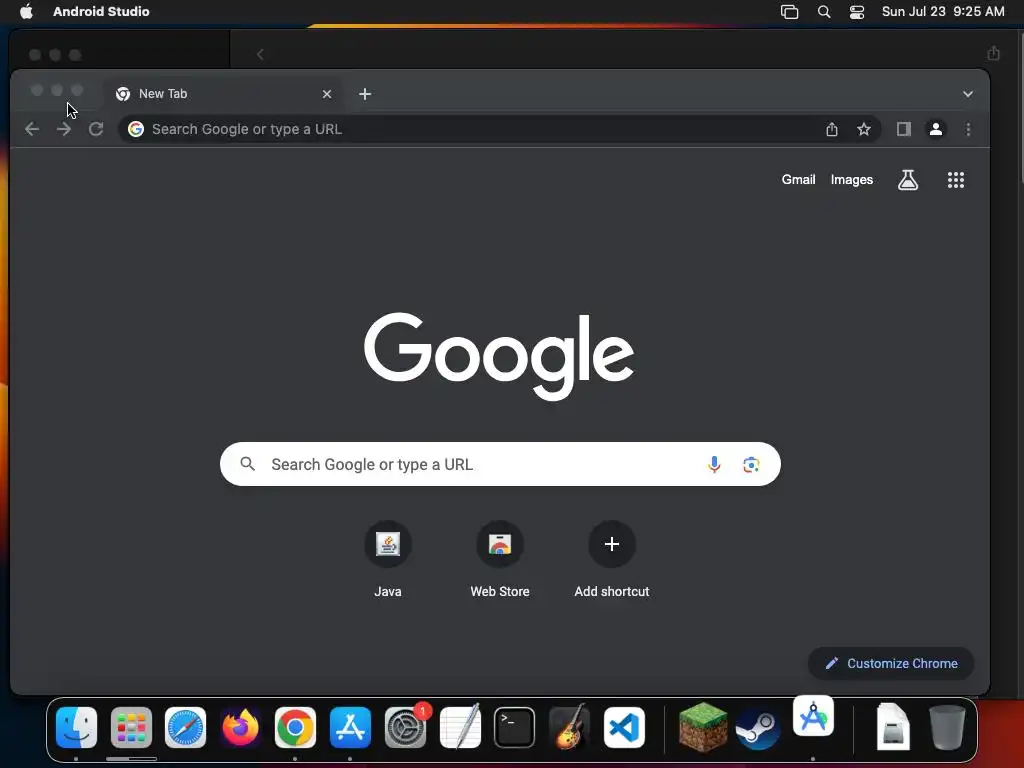Open Android Studio menu bar item
Viewport: 1024px width, 768px height.
(x=101, y=12)
